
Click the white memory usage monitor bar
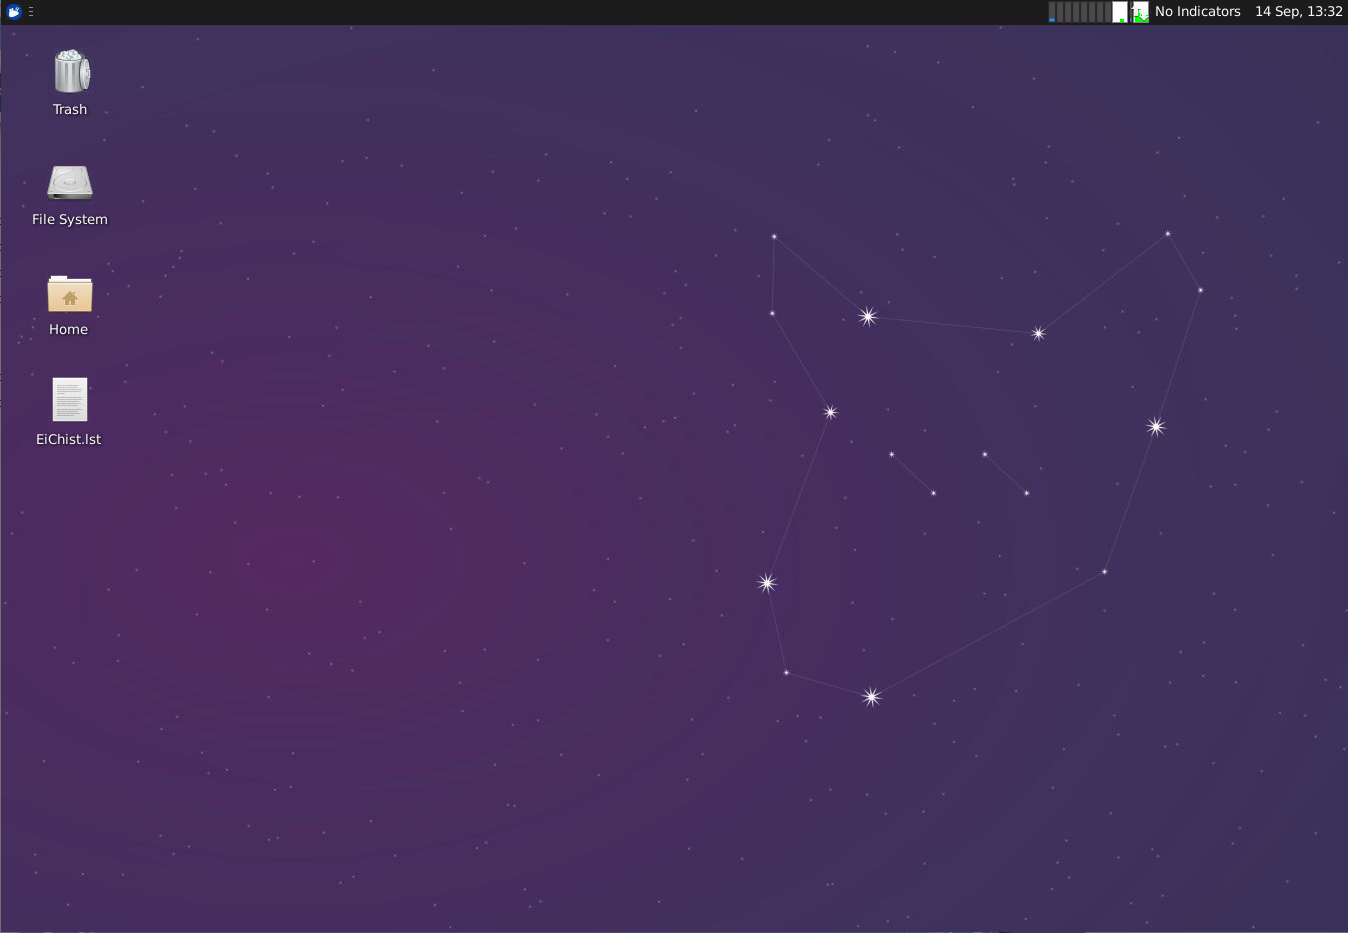click(x=1120, y=12)
